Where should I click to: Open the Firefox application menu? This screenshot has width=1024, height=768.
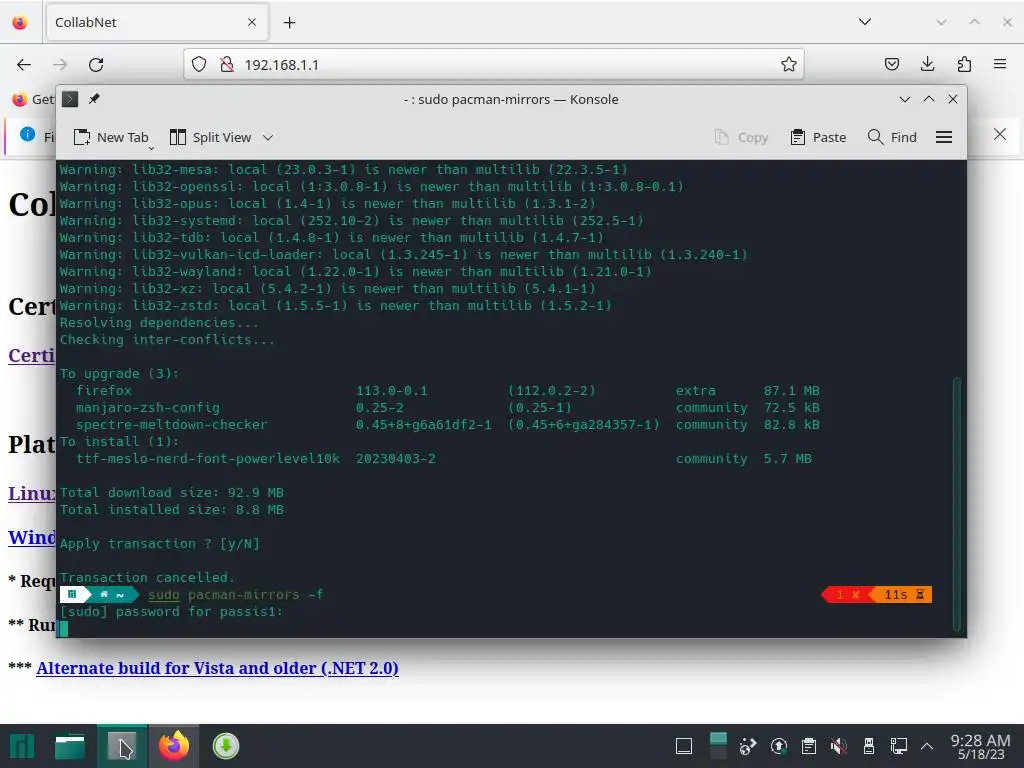1000,64
